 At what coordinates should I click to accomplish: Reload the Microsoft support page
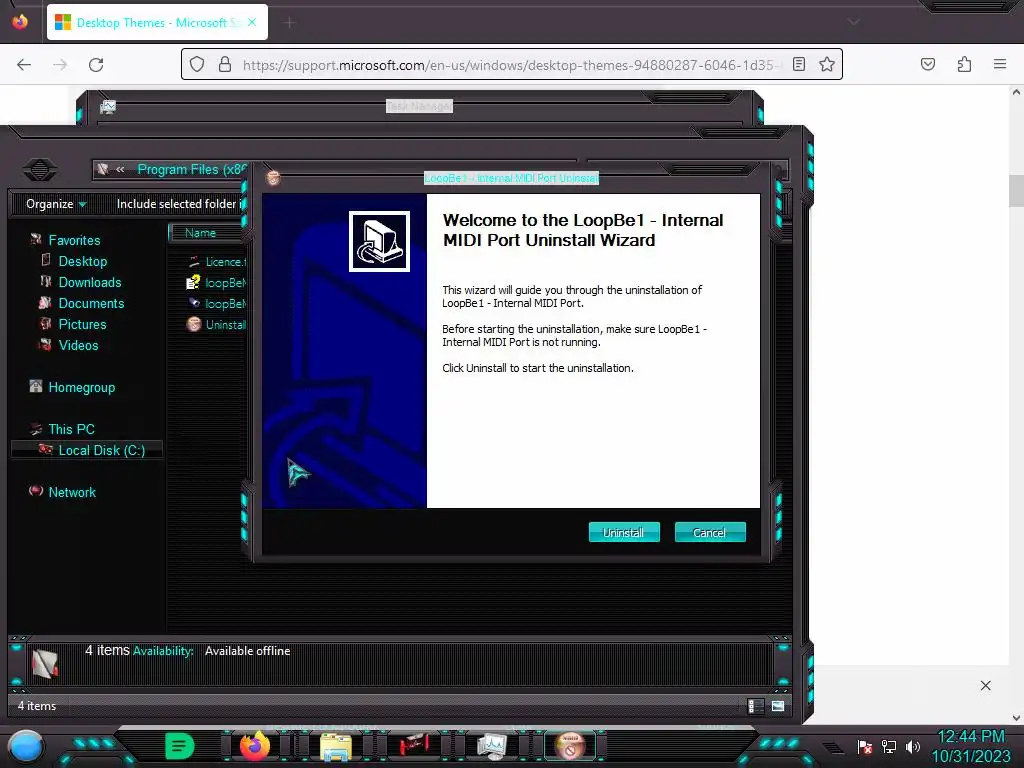(x=96, y=65)
